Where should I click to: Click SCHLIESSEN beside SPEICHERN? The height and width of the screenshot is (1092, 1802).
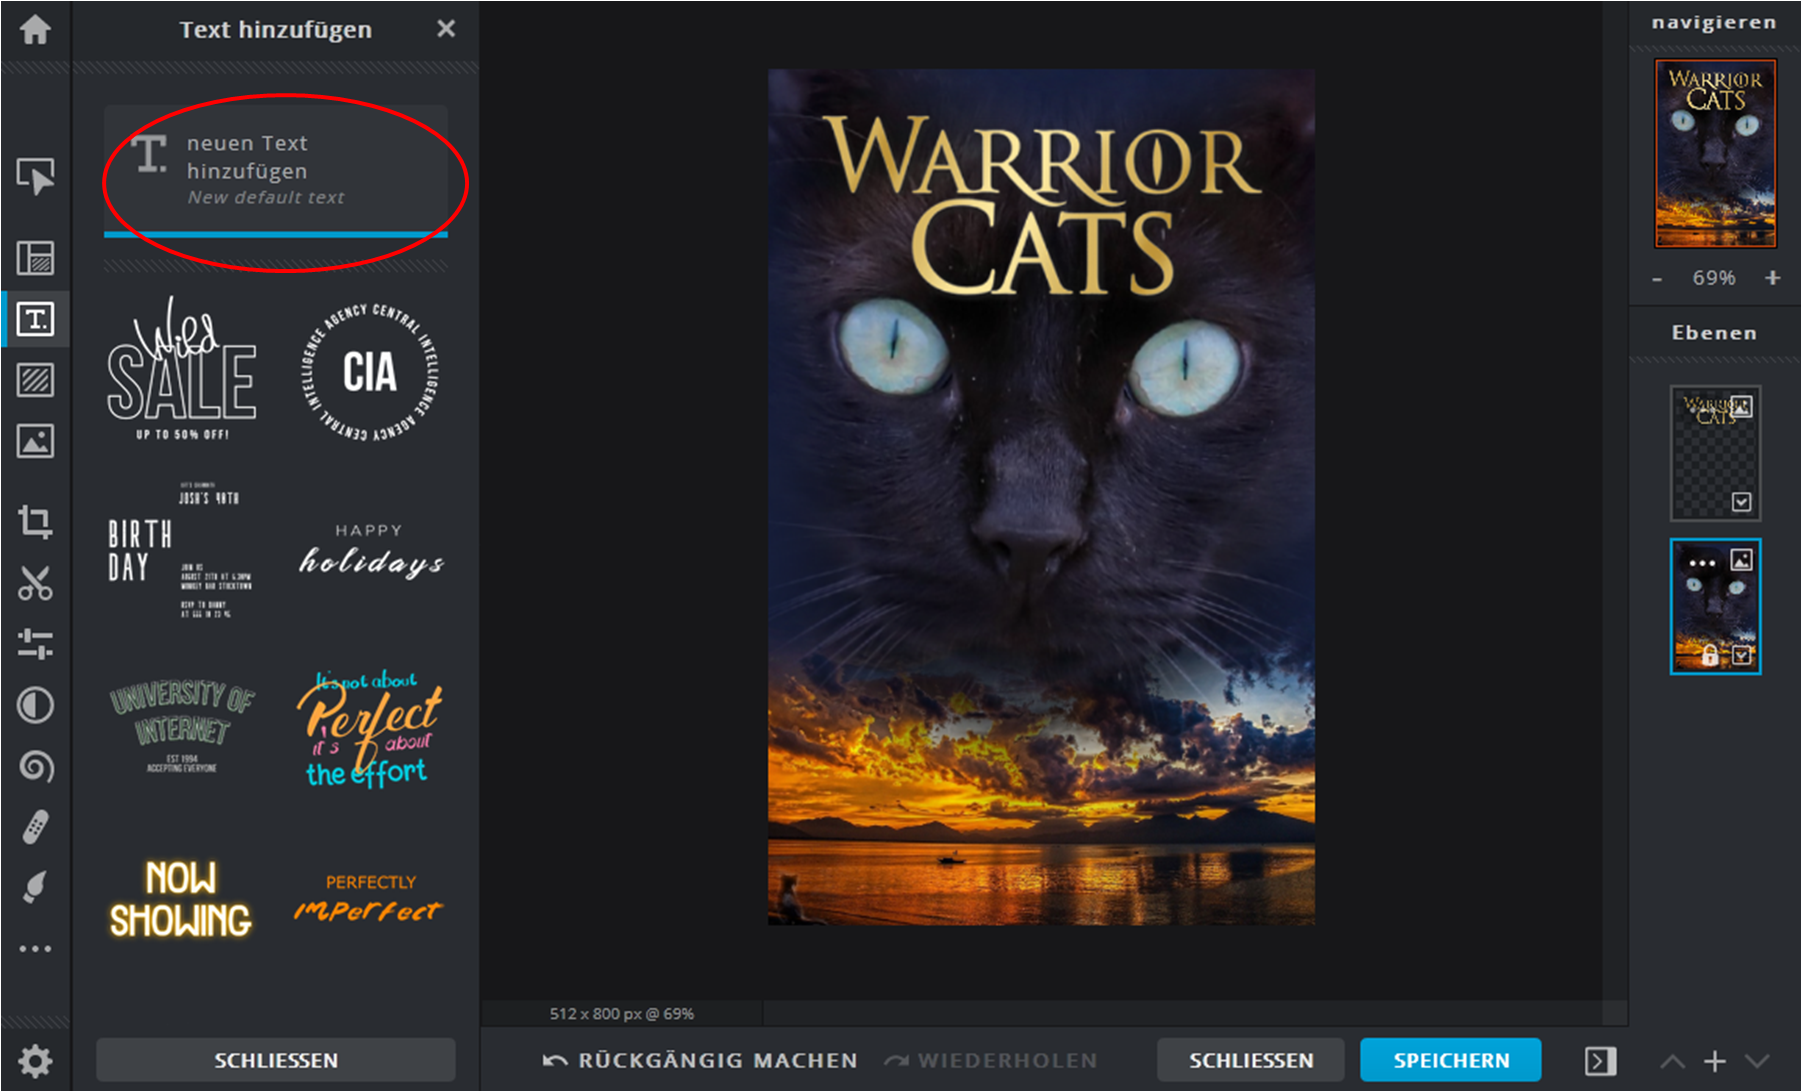pyautogui.click(x=1251, y=1060)
